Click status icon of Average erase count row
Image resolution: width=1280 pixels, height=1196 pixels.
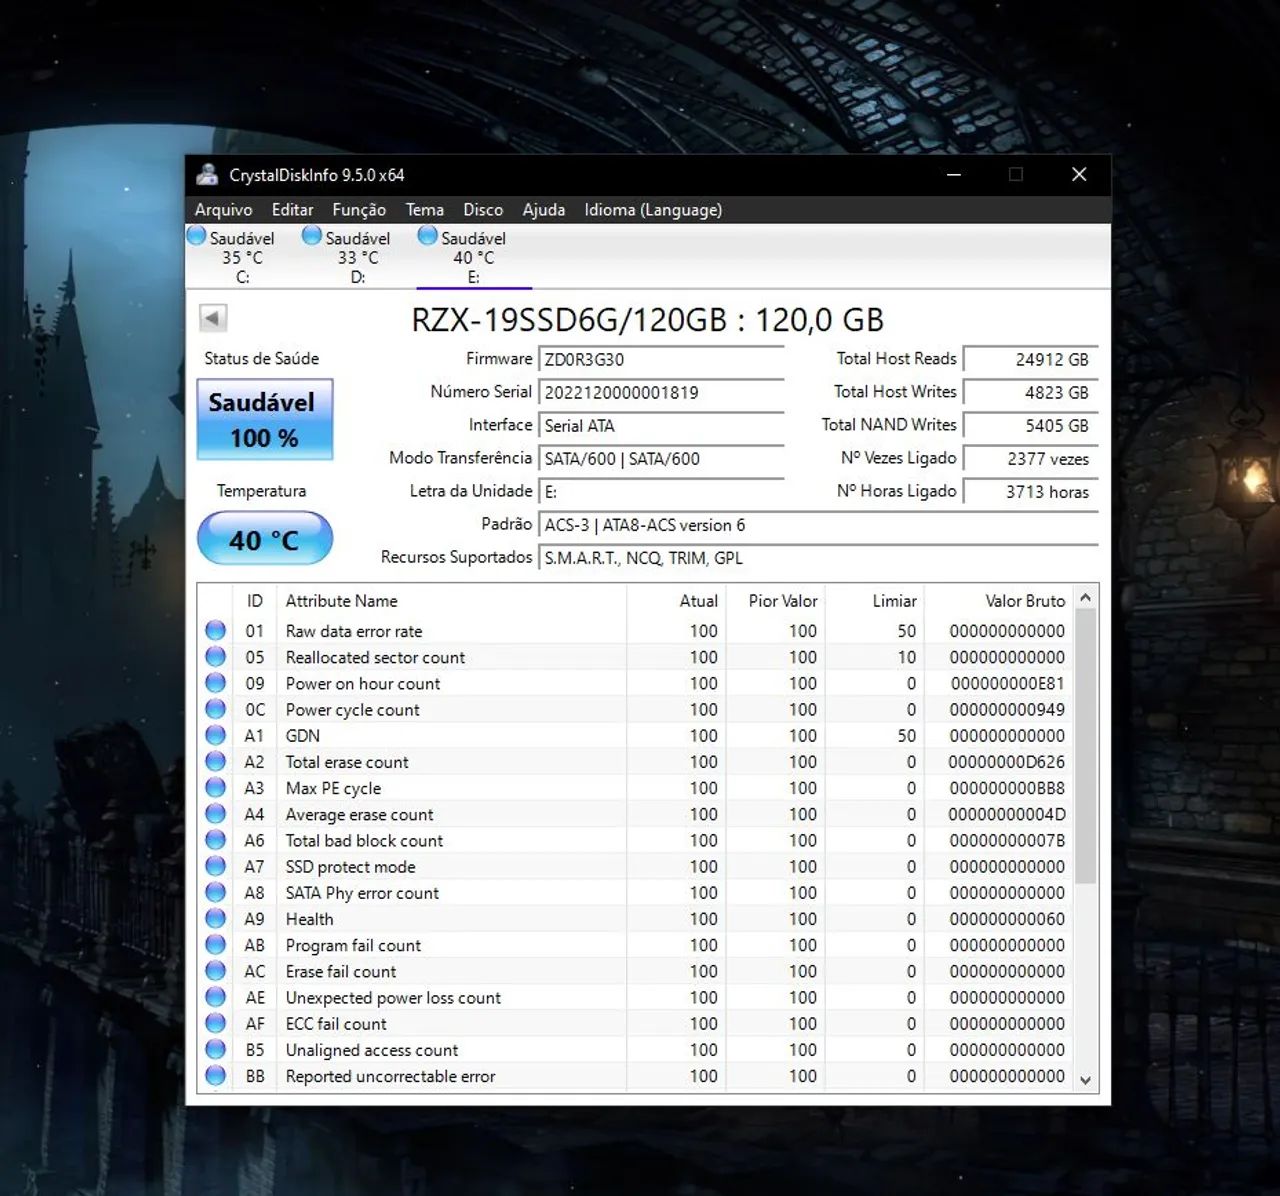(x=215, y=813)
